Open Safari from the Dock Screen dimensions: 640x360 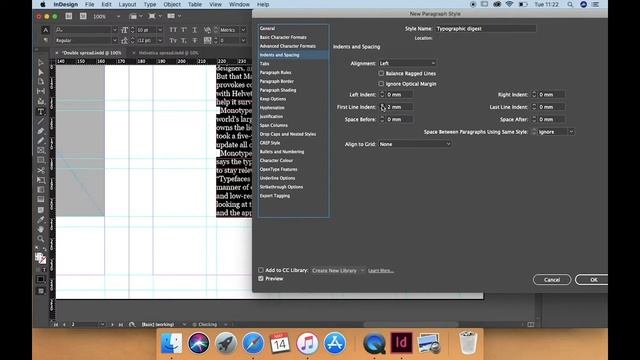click(253, 342)
